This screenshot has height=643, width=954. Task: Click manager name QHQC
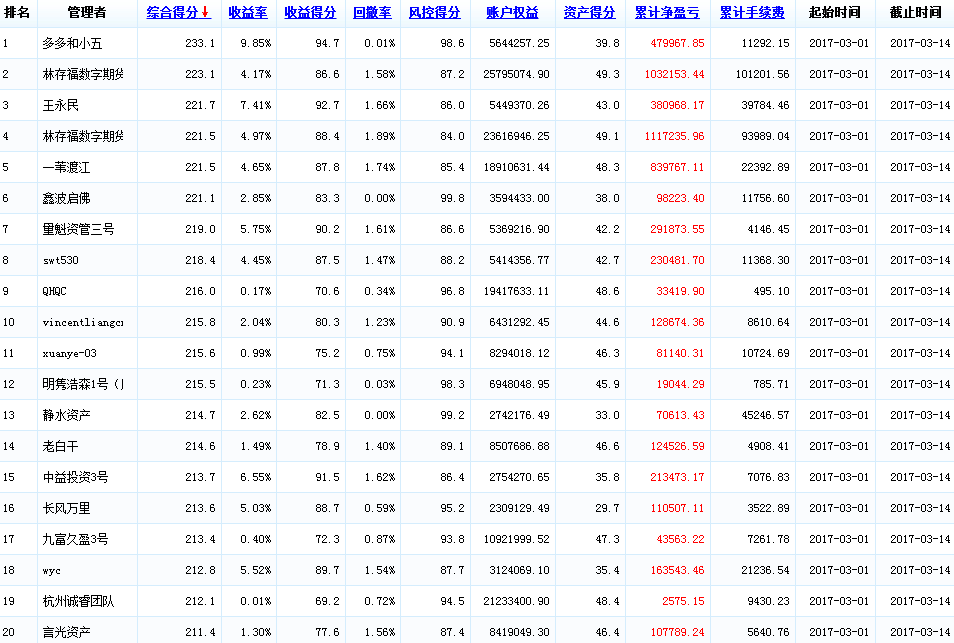coord(54,291)
